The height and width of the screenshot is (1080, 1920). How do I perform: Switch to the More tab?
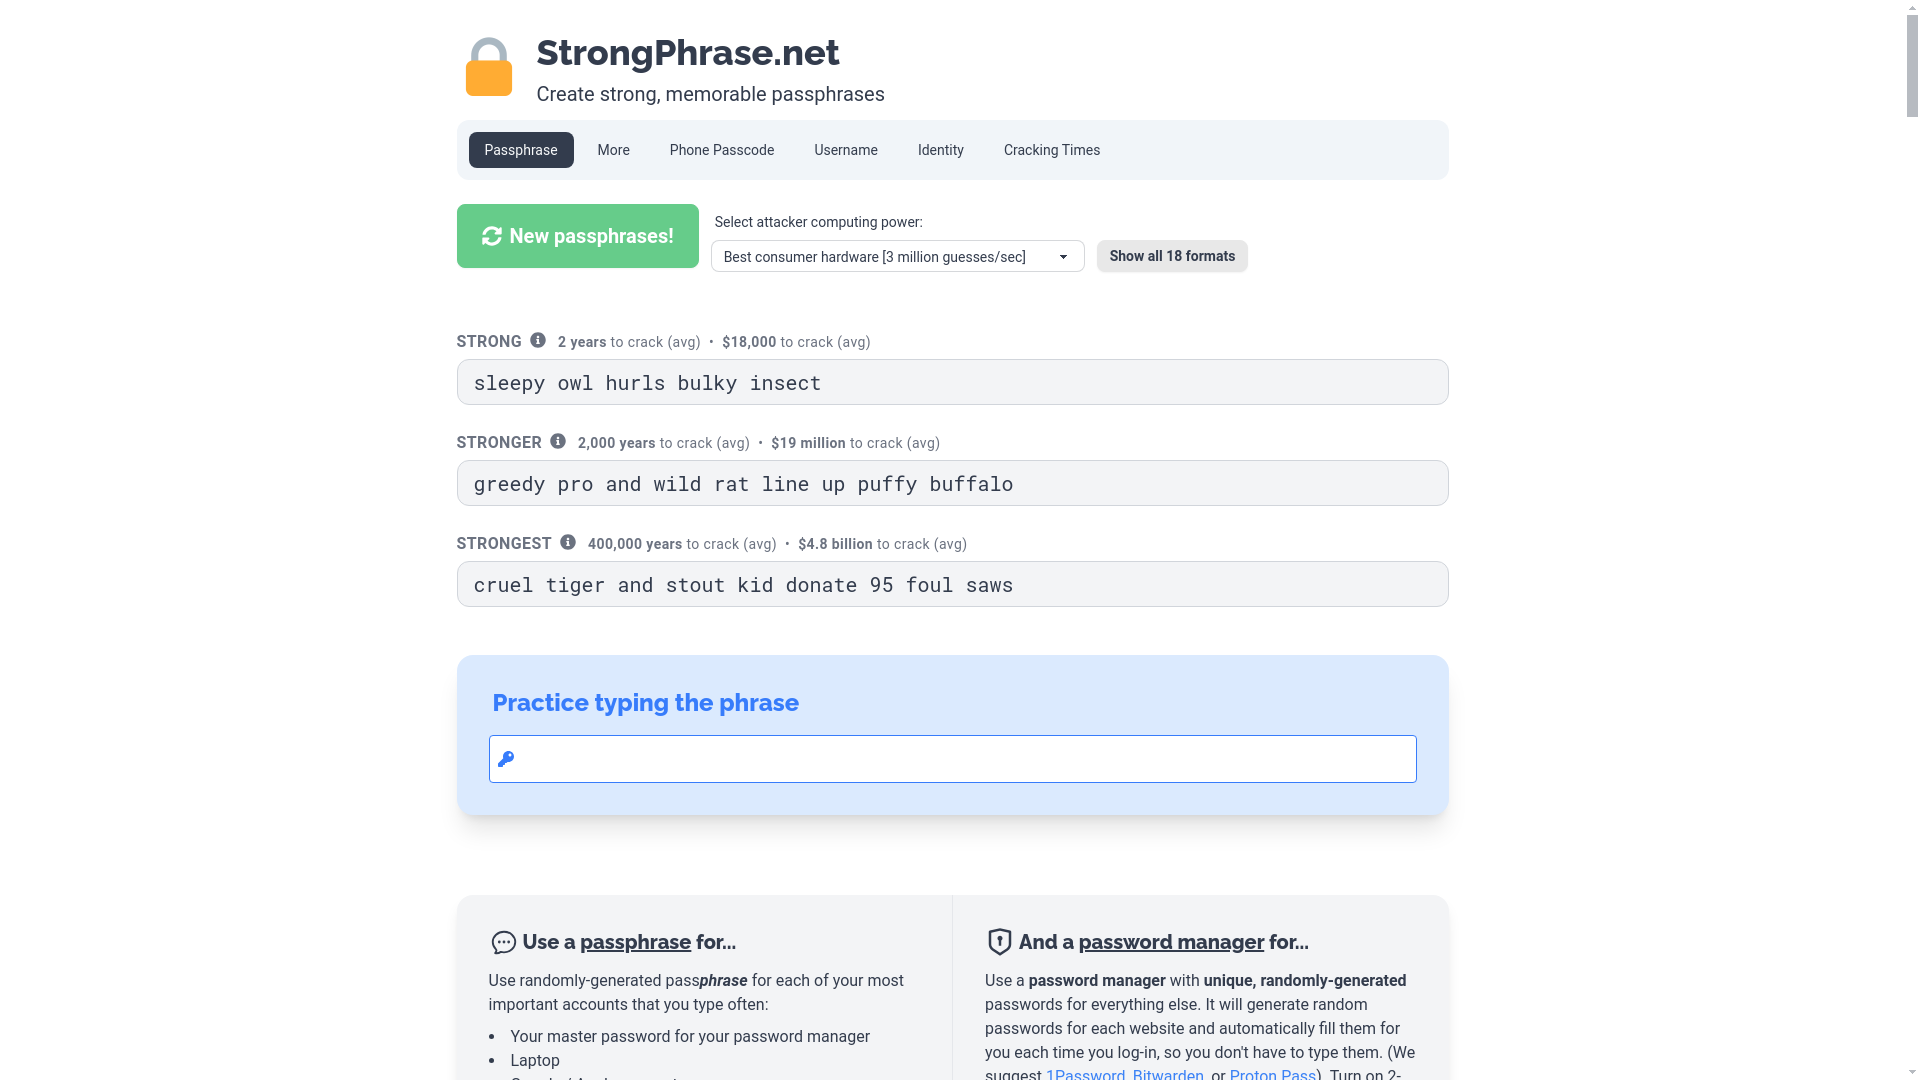[x=613, y=150]
